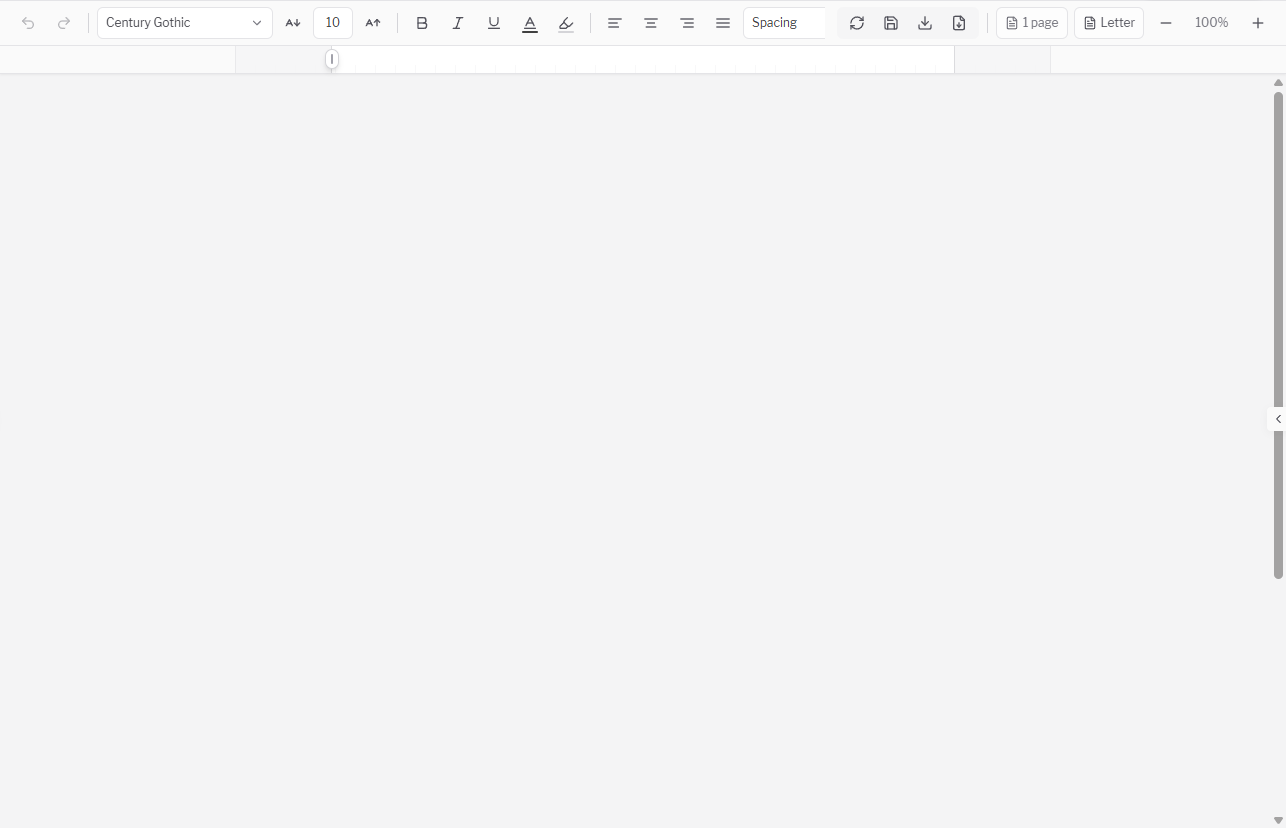Screen dimensions: 1286x828
Task: Zoom out with the minus icon
Action: (1166, 23)
